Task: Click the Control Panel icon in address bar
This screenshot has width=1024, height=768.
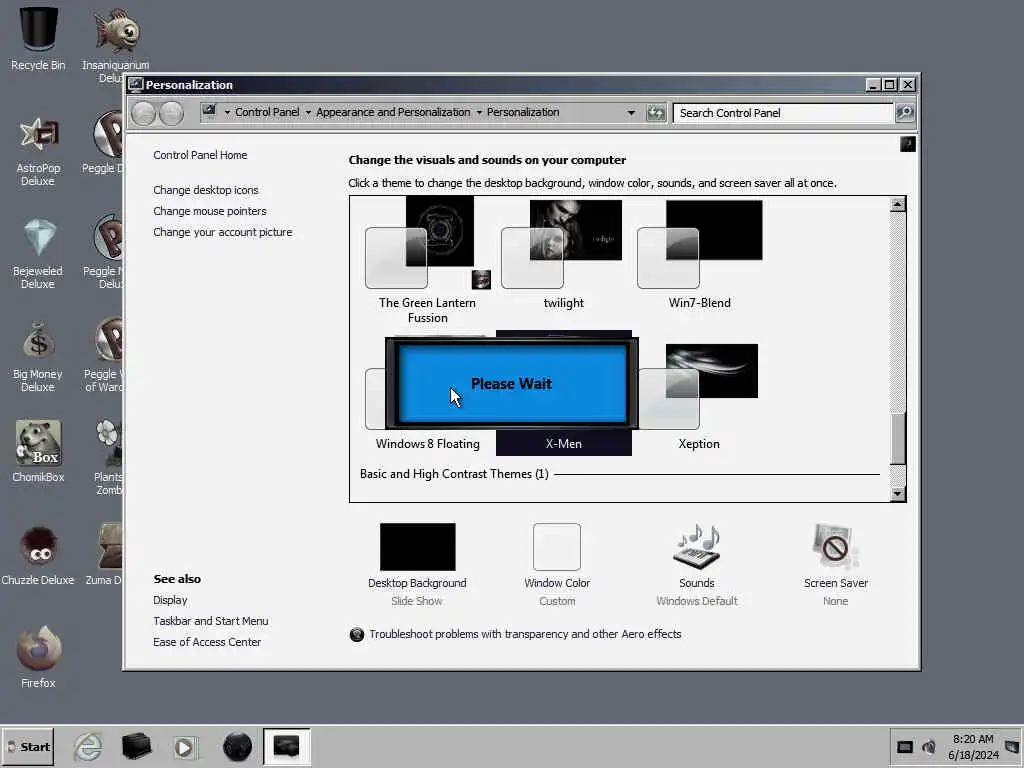Action: coord(209,112)
